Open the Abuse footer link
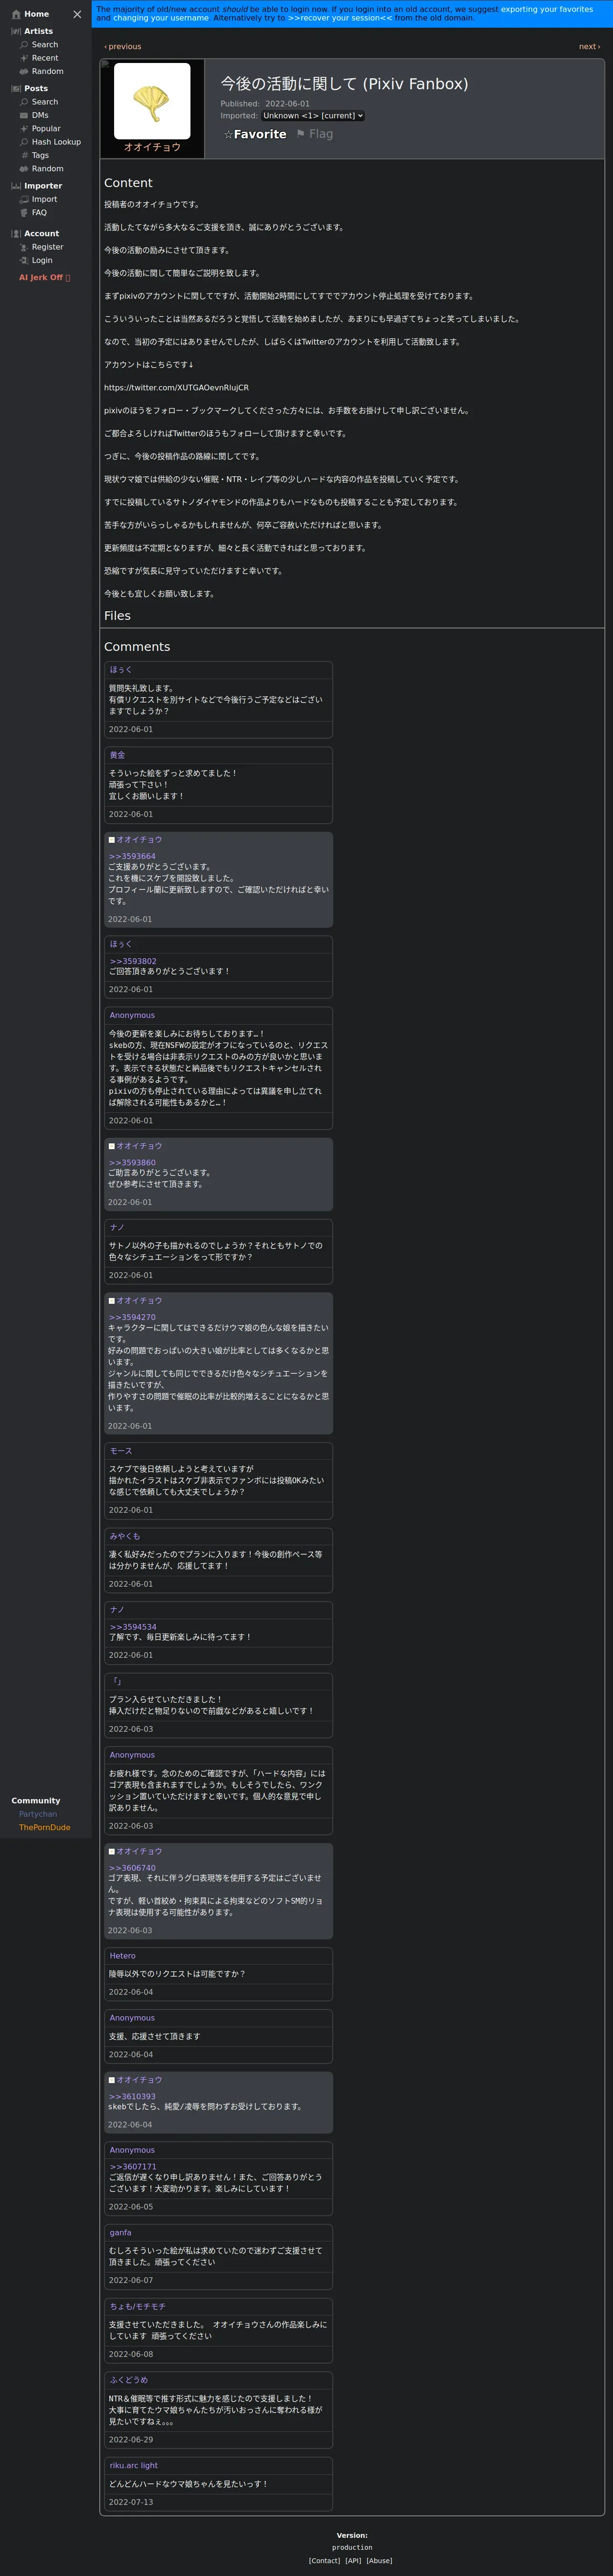The image size is (613, 2576). [x=379, y=2561]
